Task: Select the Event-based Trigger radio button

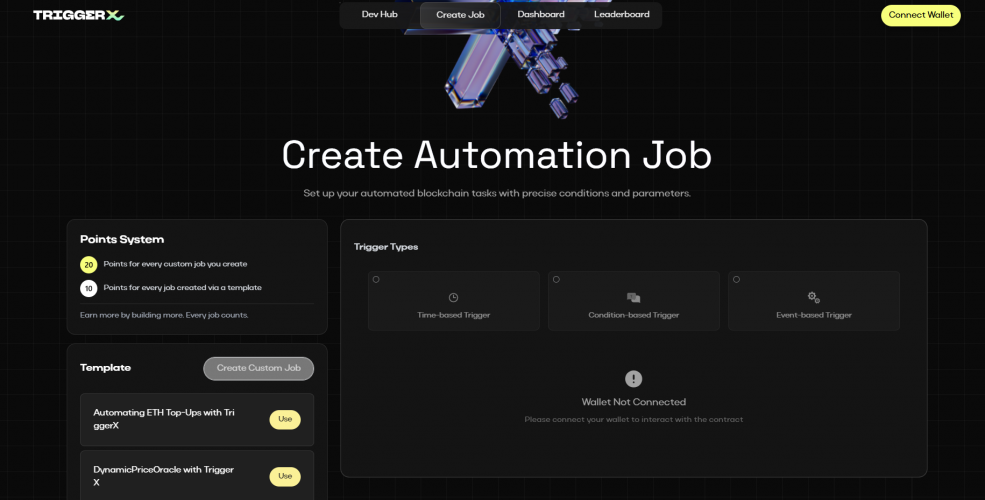Action: coord(736,280)
